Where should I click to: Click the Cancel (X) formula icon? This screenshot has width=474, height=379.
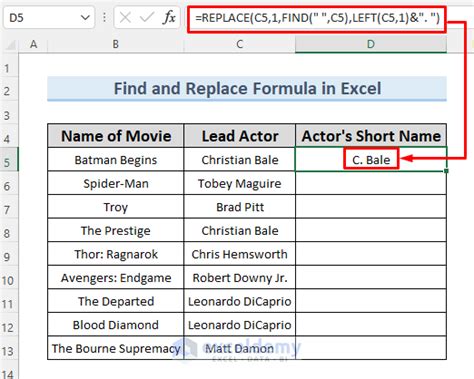(x=125, y=17)
